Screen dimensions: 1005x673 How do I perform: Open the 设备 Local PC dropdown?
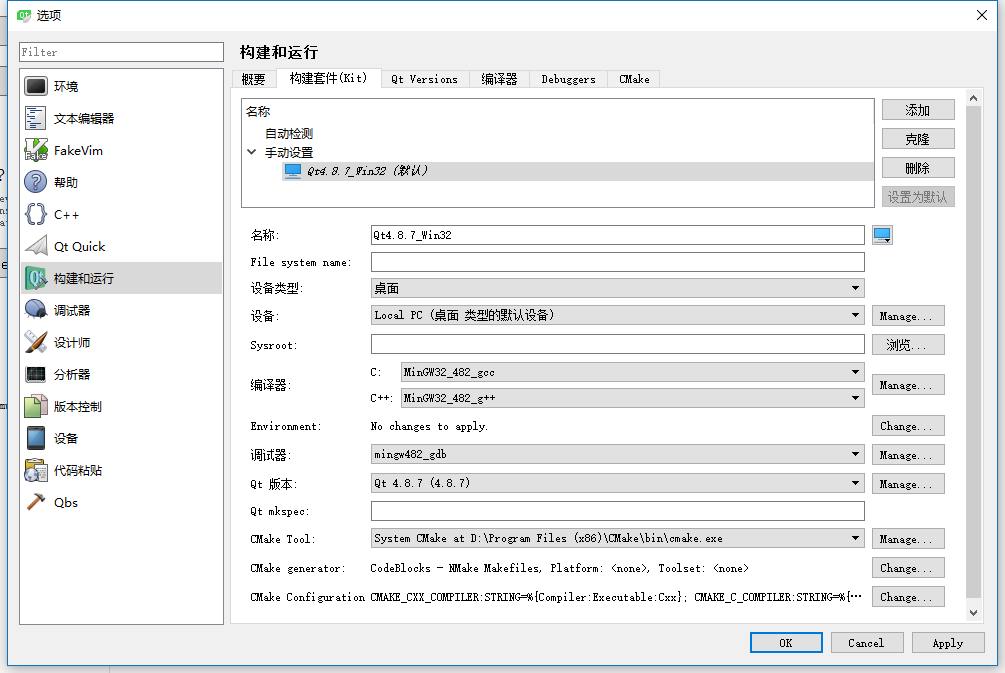(x=617, y=315)
